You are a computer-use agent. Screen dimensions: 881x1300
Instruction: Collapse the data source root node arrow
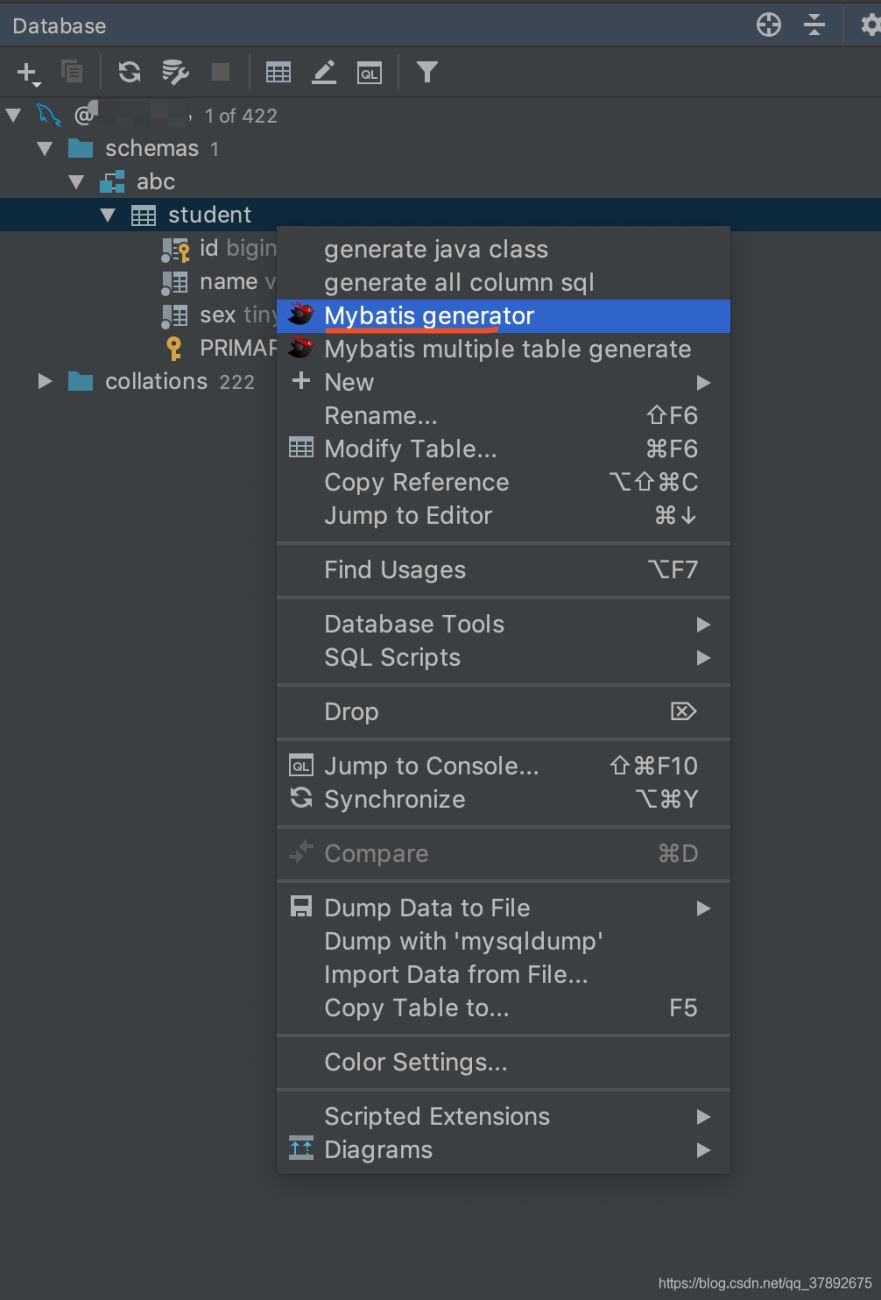coord(12,115)
